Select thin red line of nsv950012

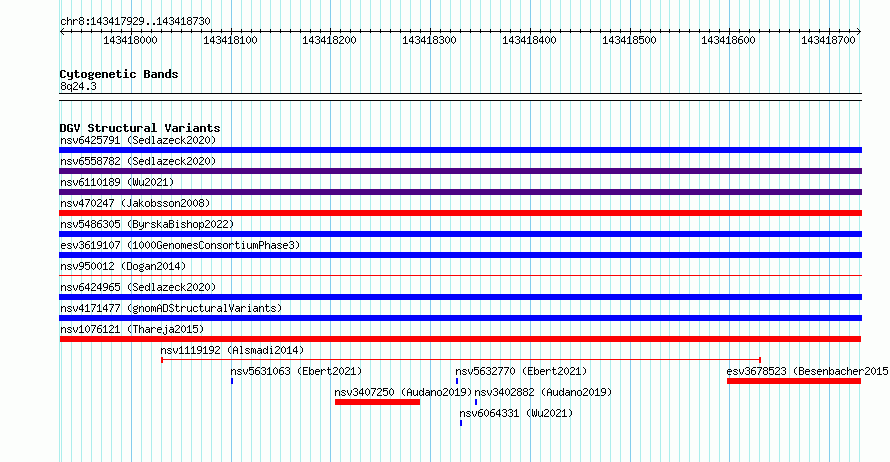click(460, 276)
